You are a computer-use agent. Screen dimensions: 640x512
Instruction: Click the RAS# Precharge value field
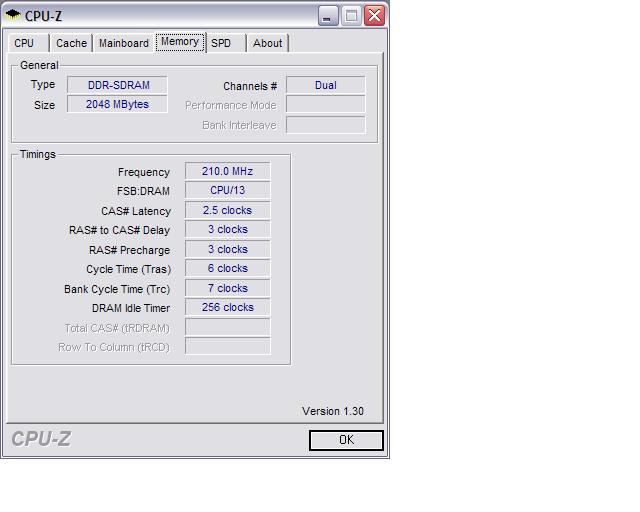228,249
